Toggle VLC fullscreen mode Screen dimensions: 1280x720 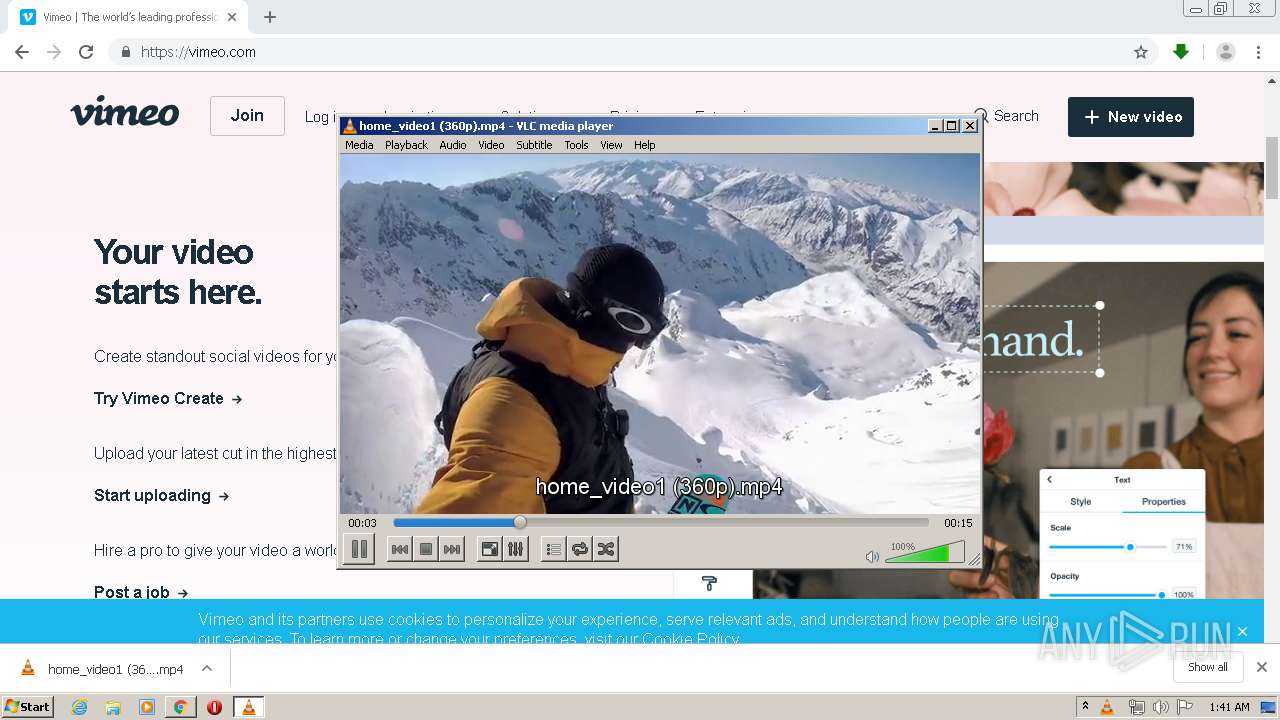click(489, 549)
